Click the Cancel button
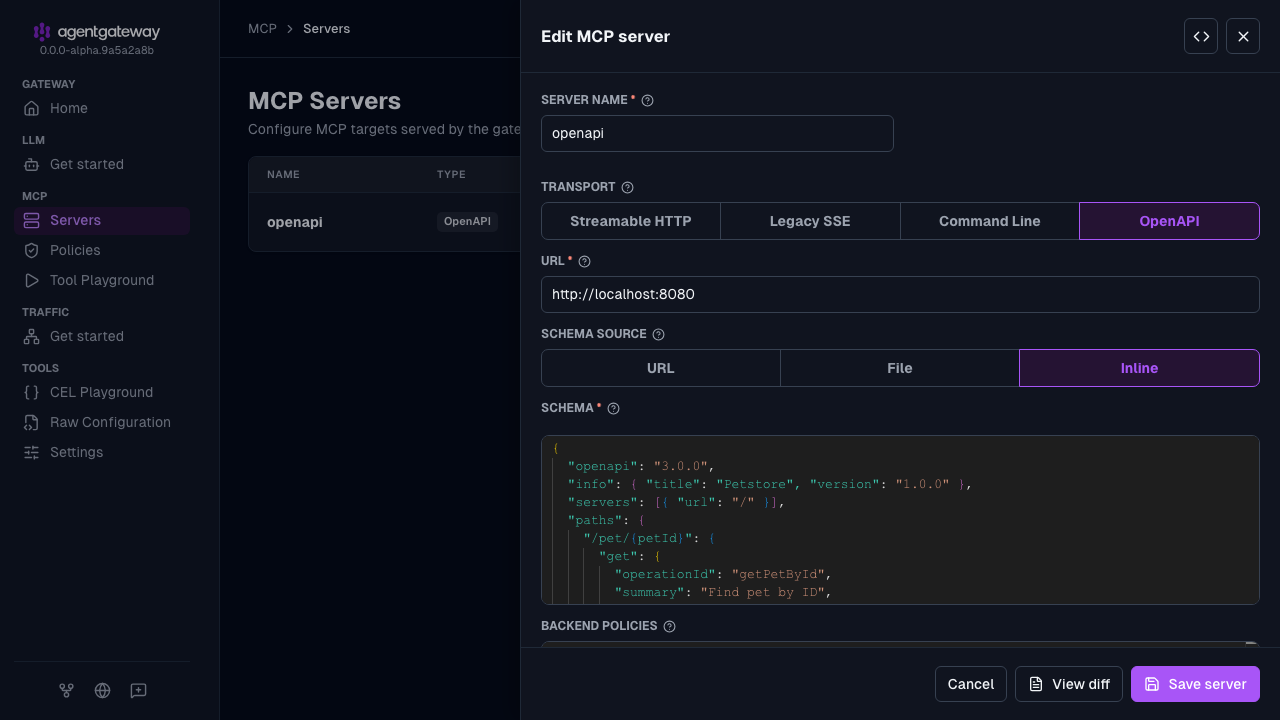 pyautogui.click(x=971, y=684)
